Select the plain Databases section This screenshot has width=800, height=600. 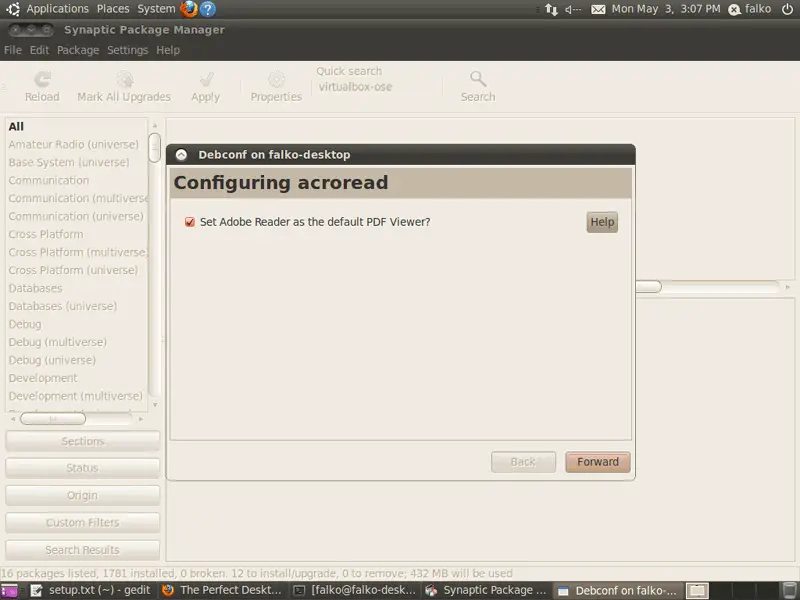[x=77, y=288]
